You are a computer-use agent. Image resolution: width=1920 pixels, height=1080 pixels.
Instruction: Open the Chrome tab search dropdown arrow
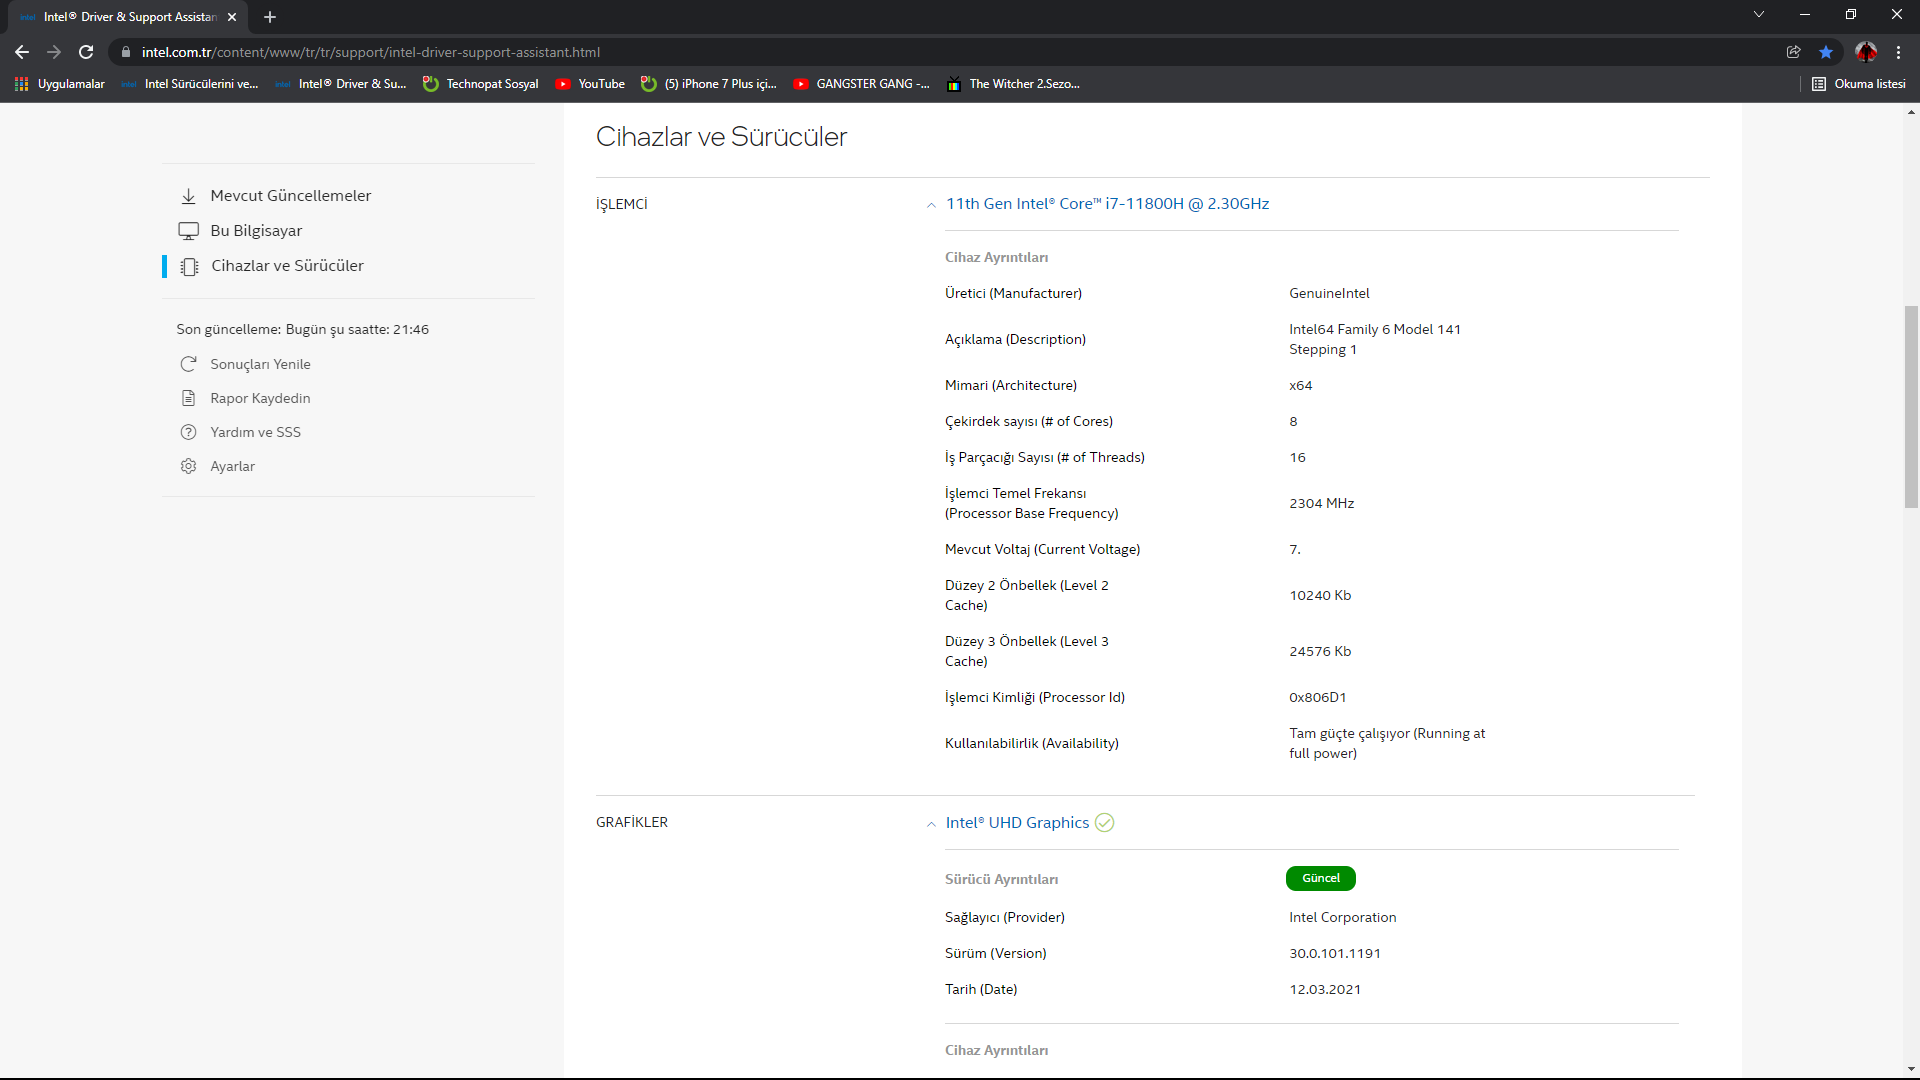pos(1759,15)
